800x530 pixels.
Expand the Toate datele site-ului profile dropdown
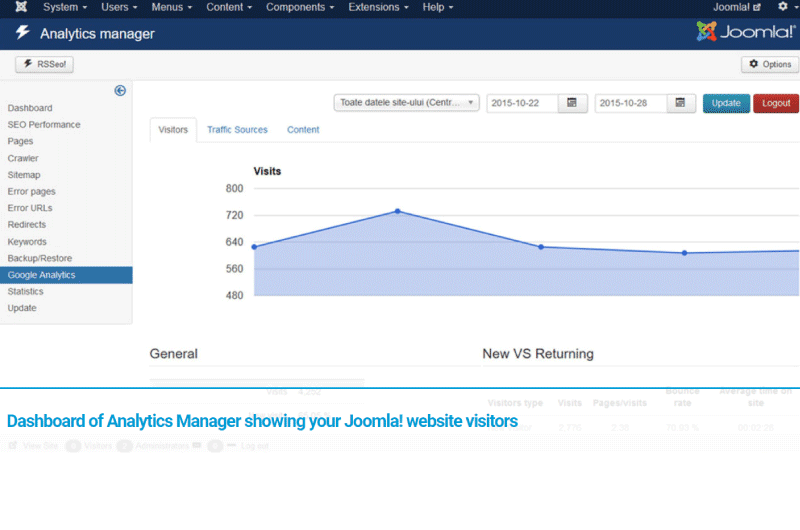pyautogui.click(x=407, y=103)
